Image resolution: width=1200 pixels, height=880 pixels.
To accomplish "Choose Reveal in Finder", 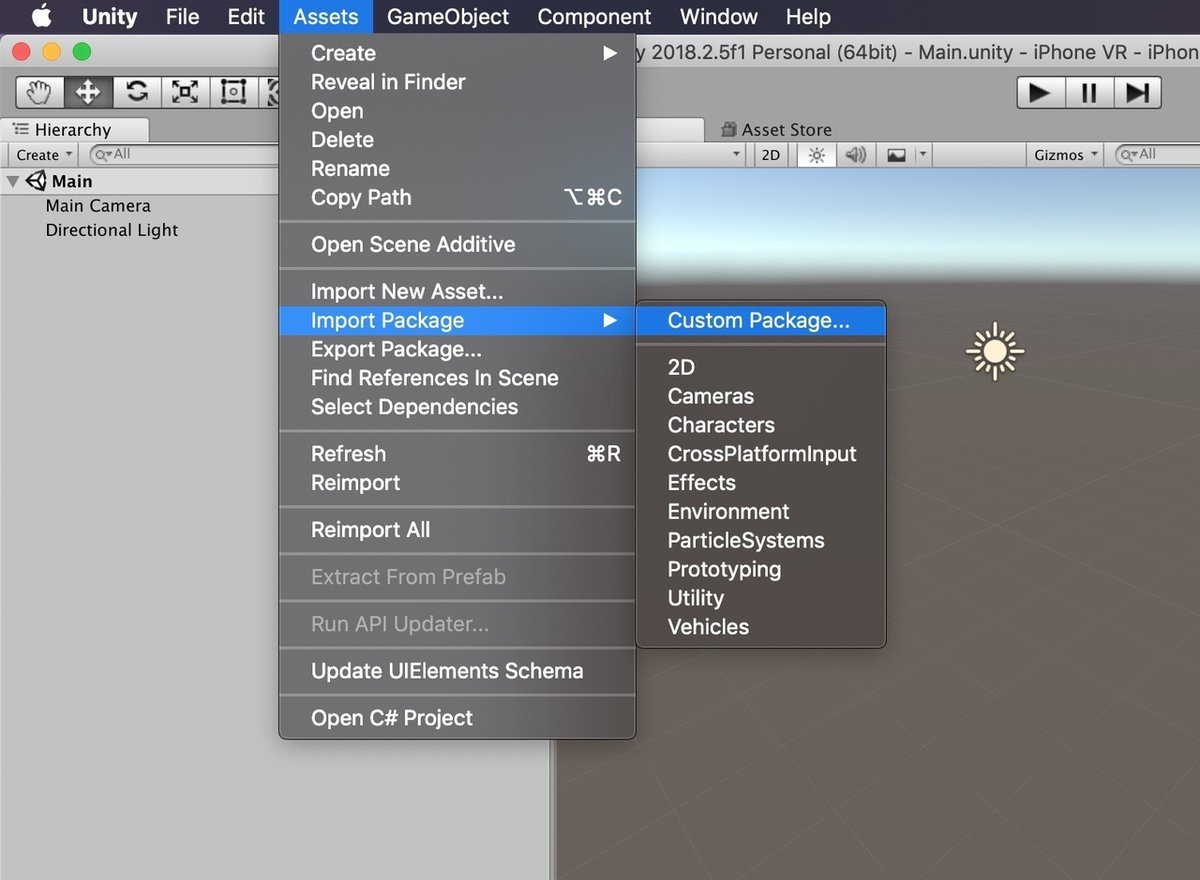I will point(457,82).
